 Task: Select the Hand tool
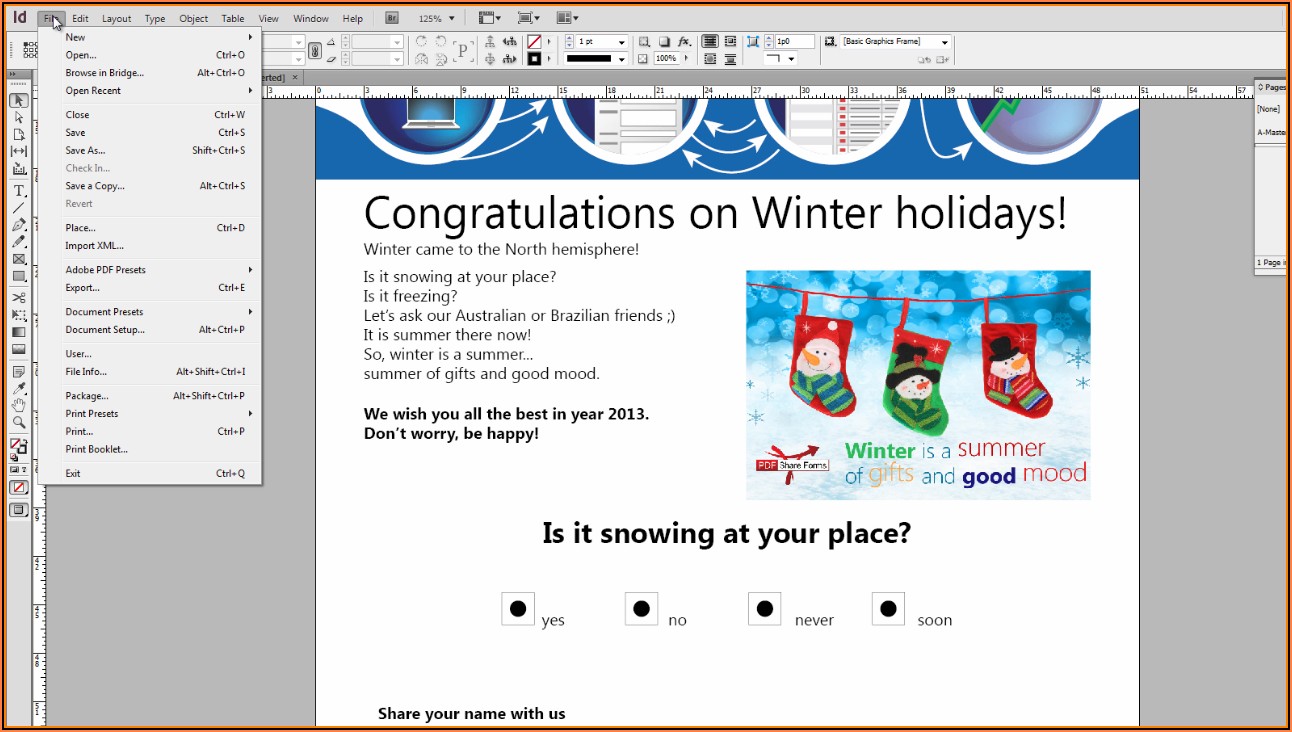pyautogui.click(x=19, y=405)
